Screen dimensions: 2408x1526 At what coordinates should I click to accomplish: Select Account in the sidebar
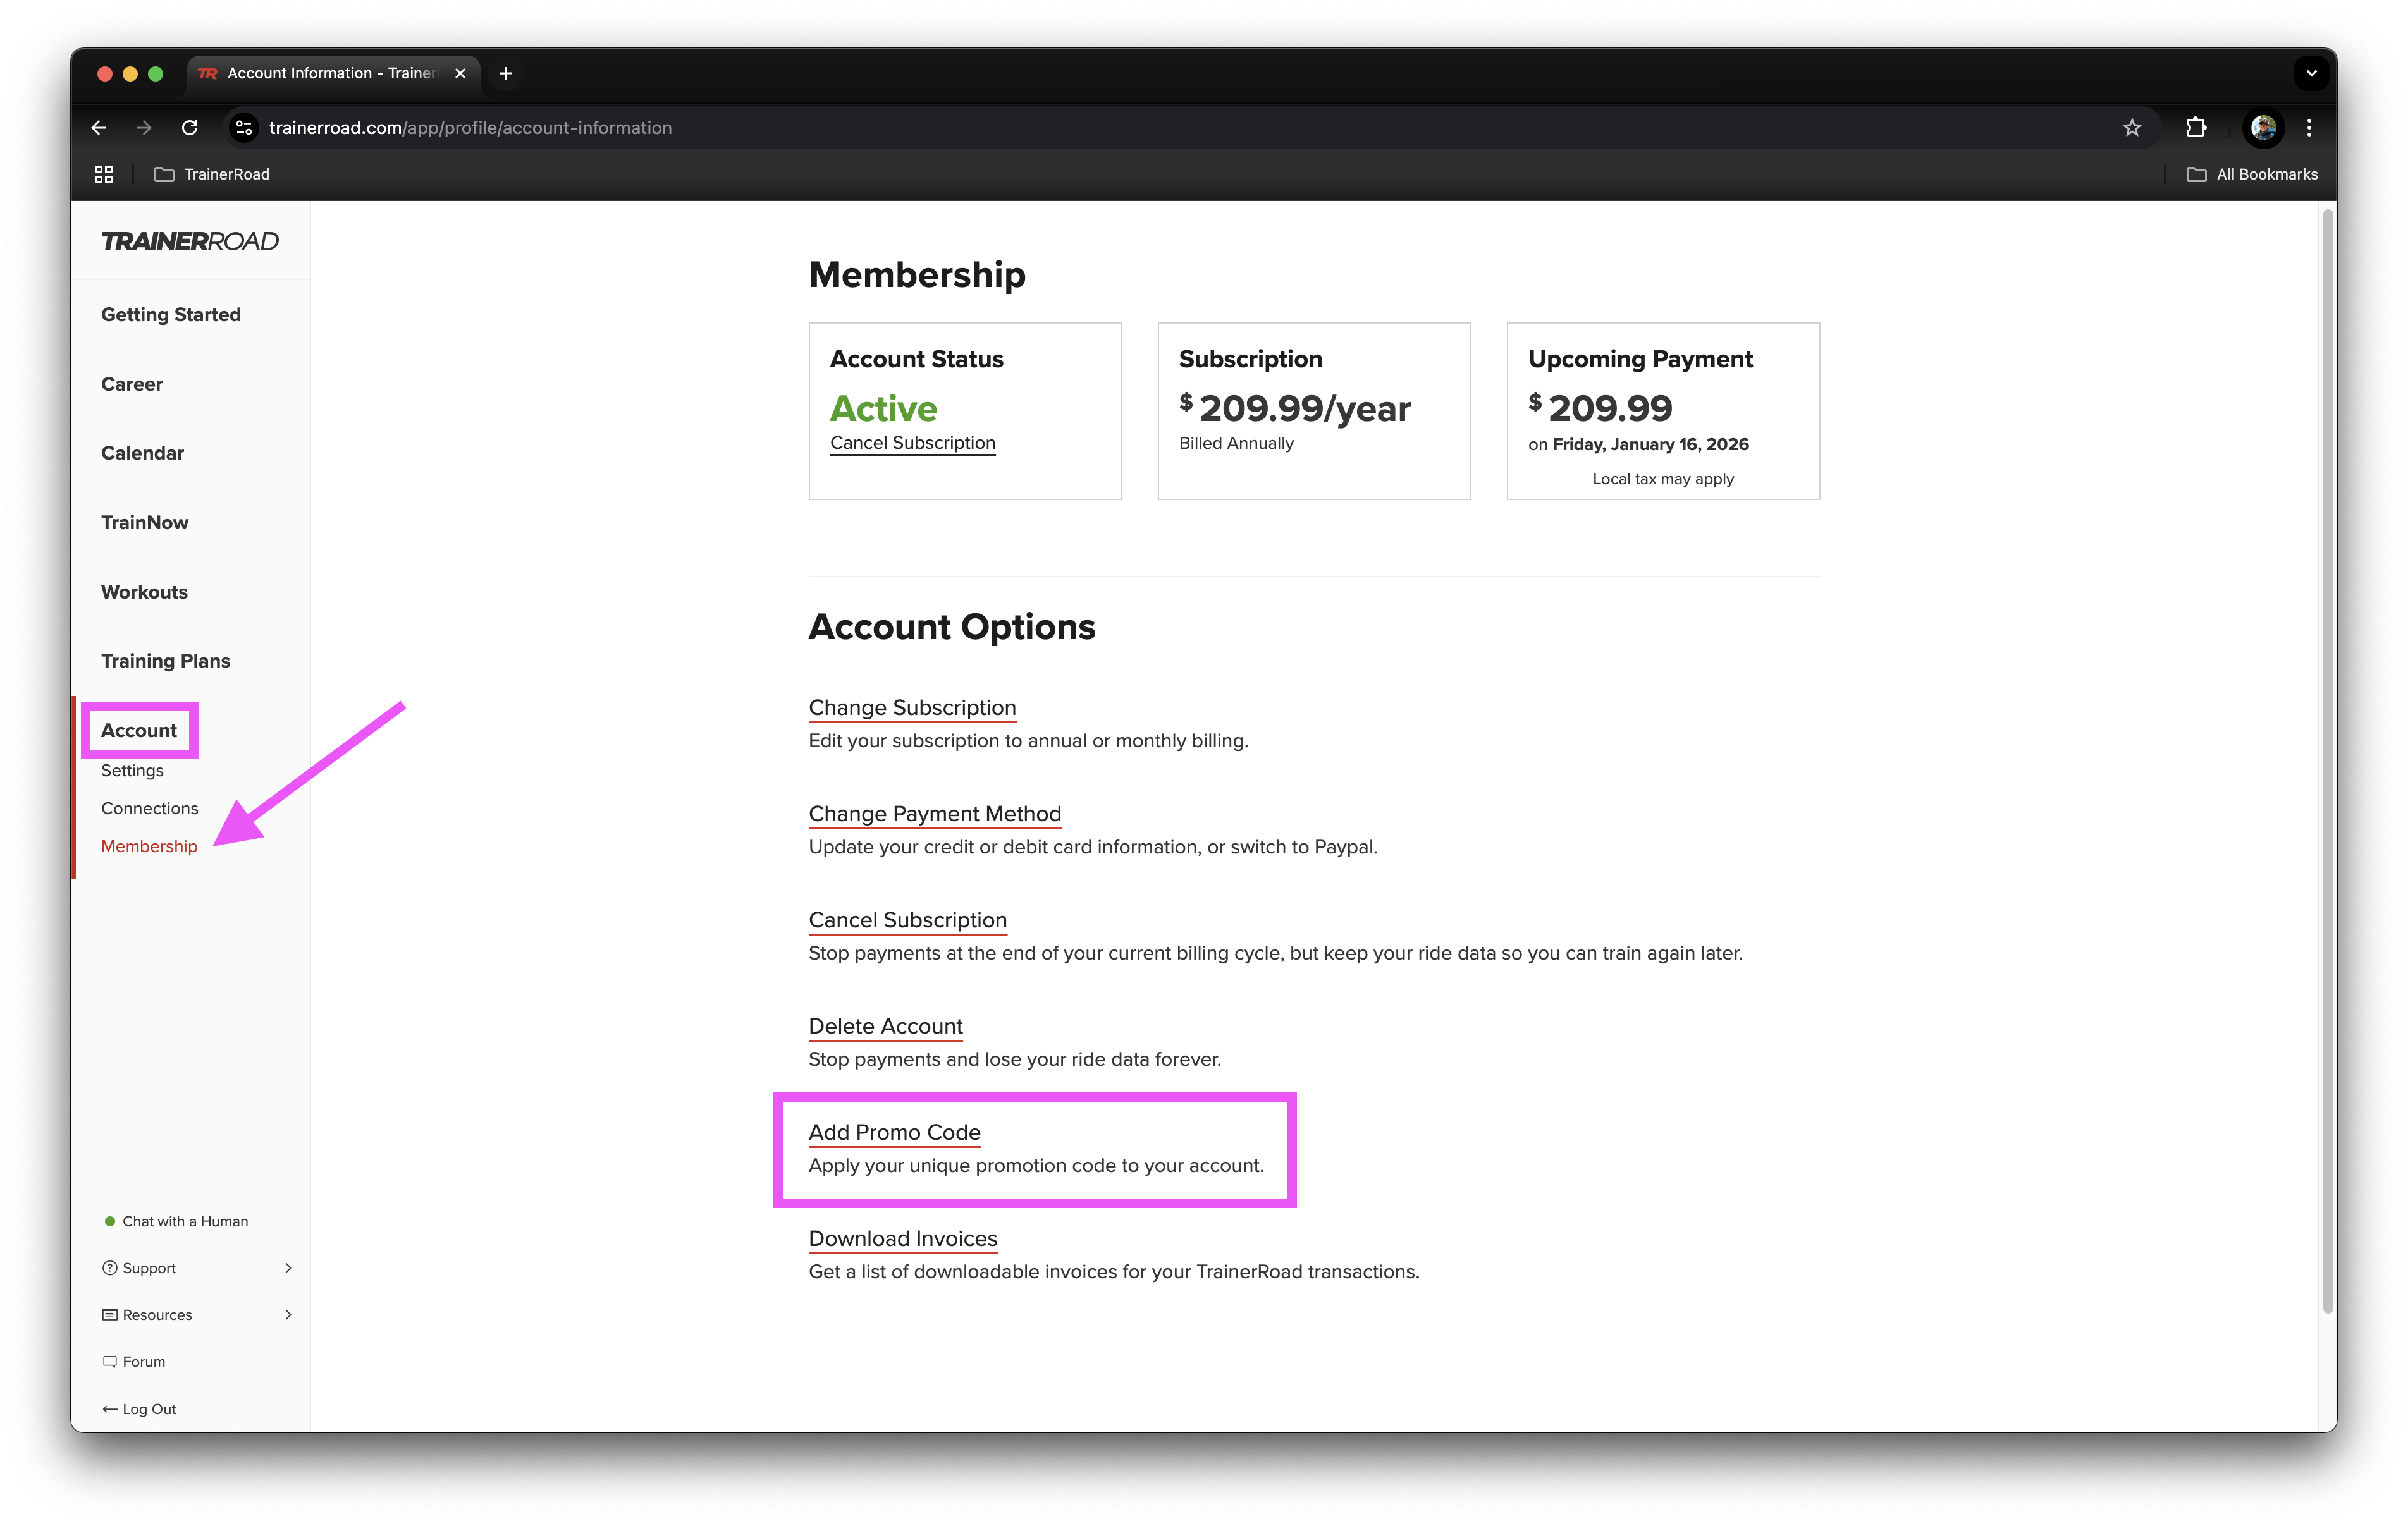point(139,730)
